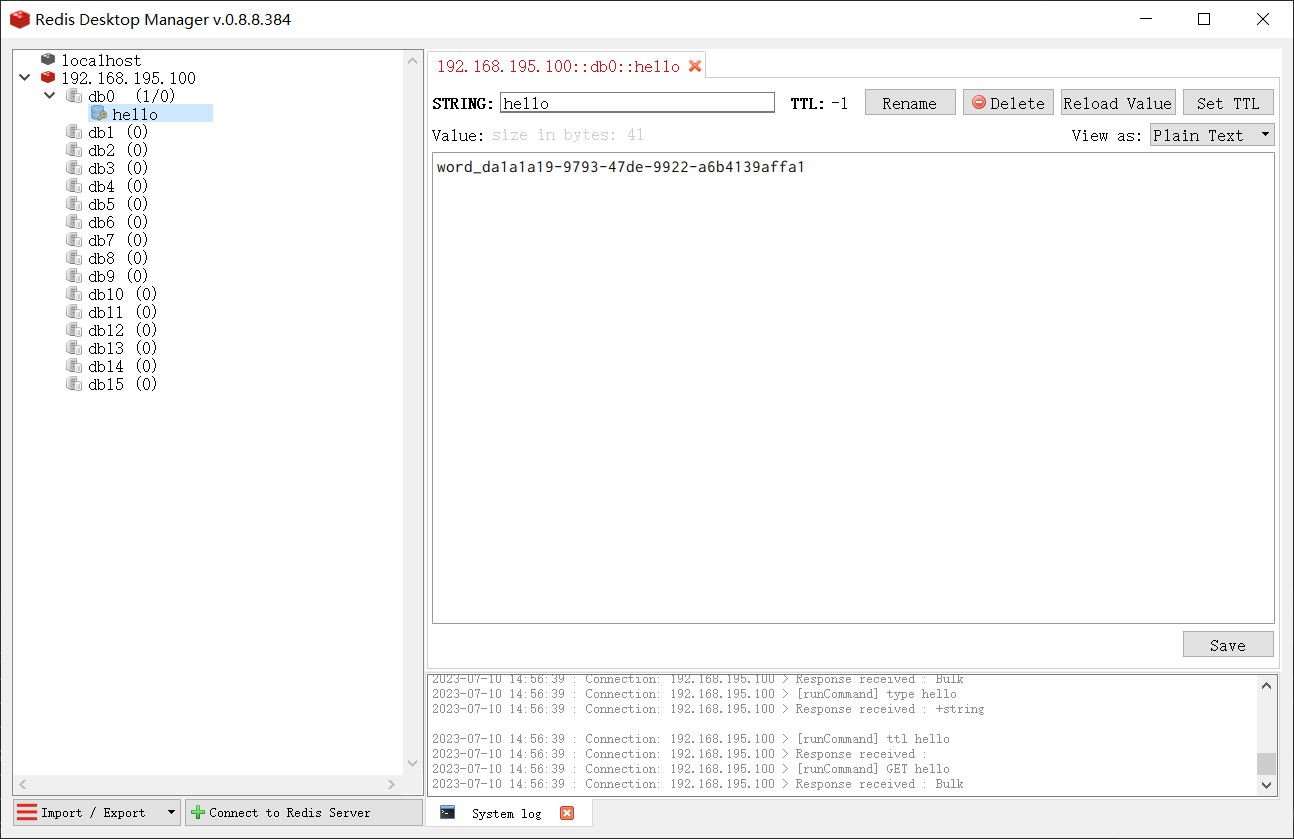Switch to the System log tab
1294x839 pixels.
[506, 813]
